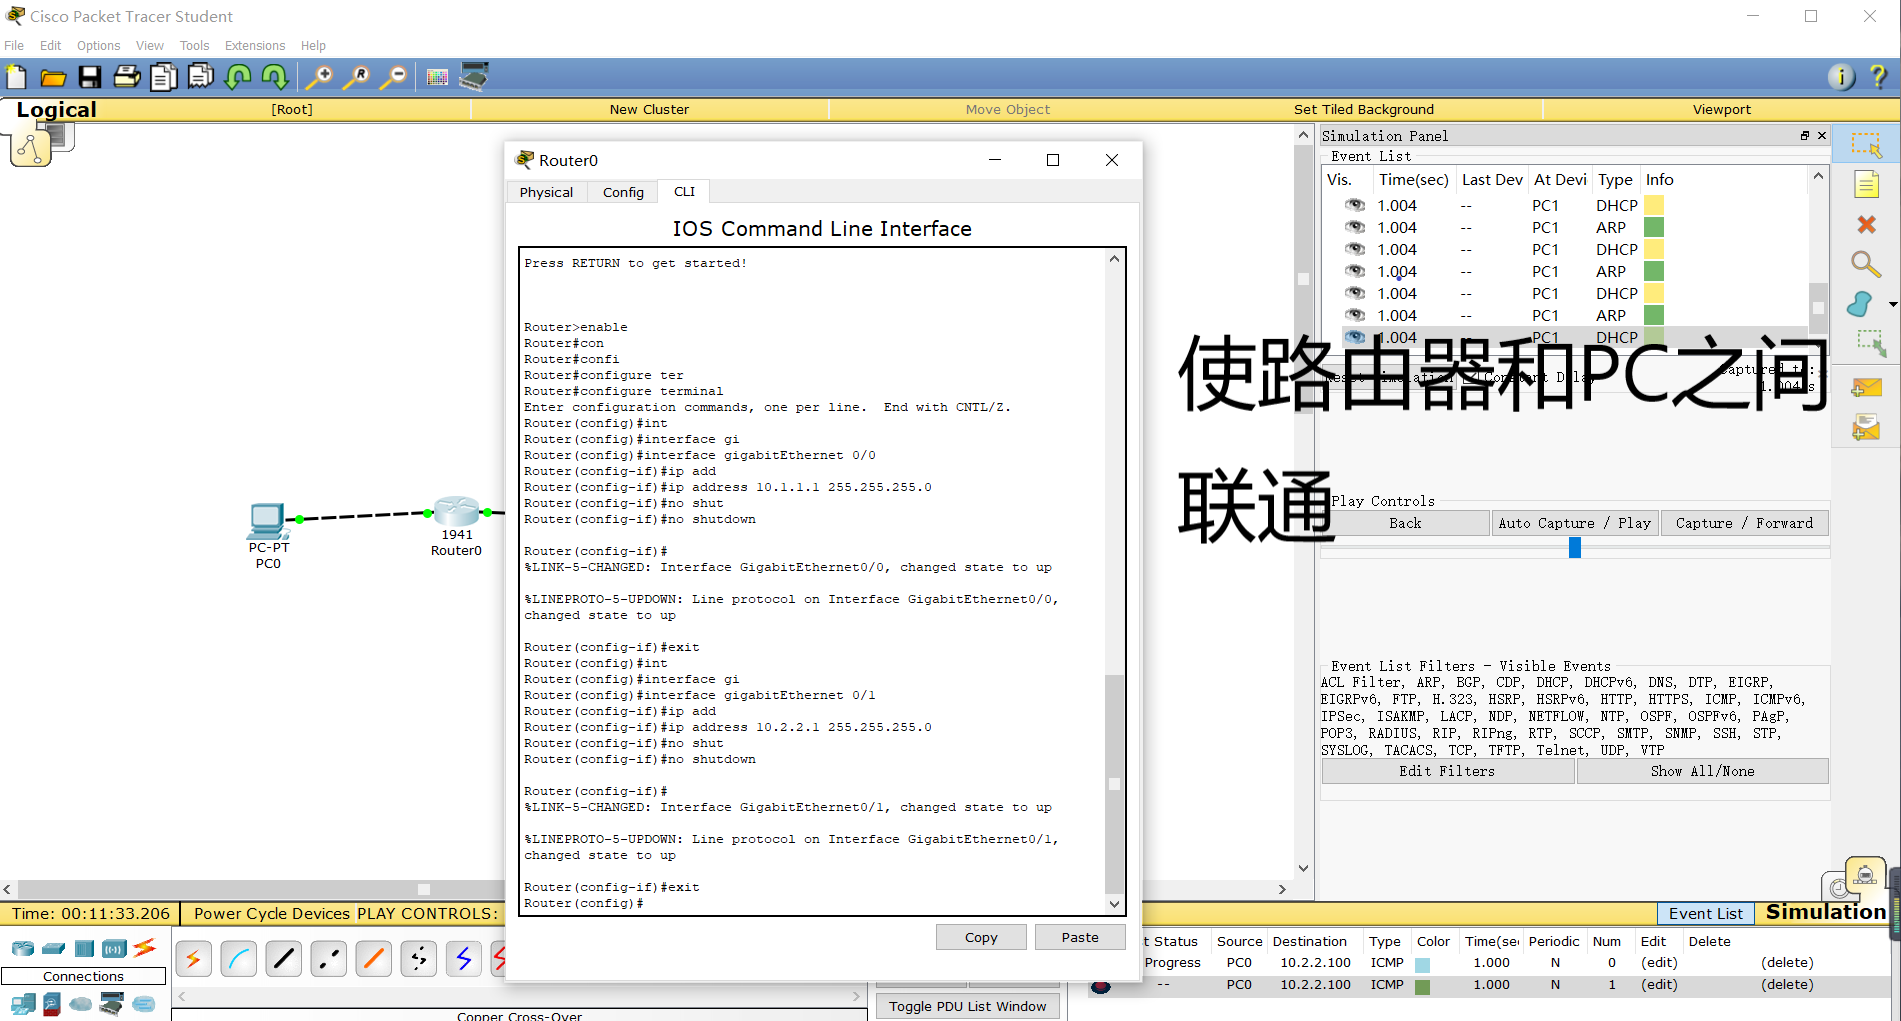
Task: Pick the light blue console cable
Action: coord(239,959)
